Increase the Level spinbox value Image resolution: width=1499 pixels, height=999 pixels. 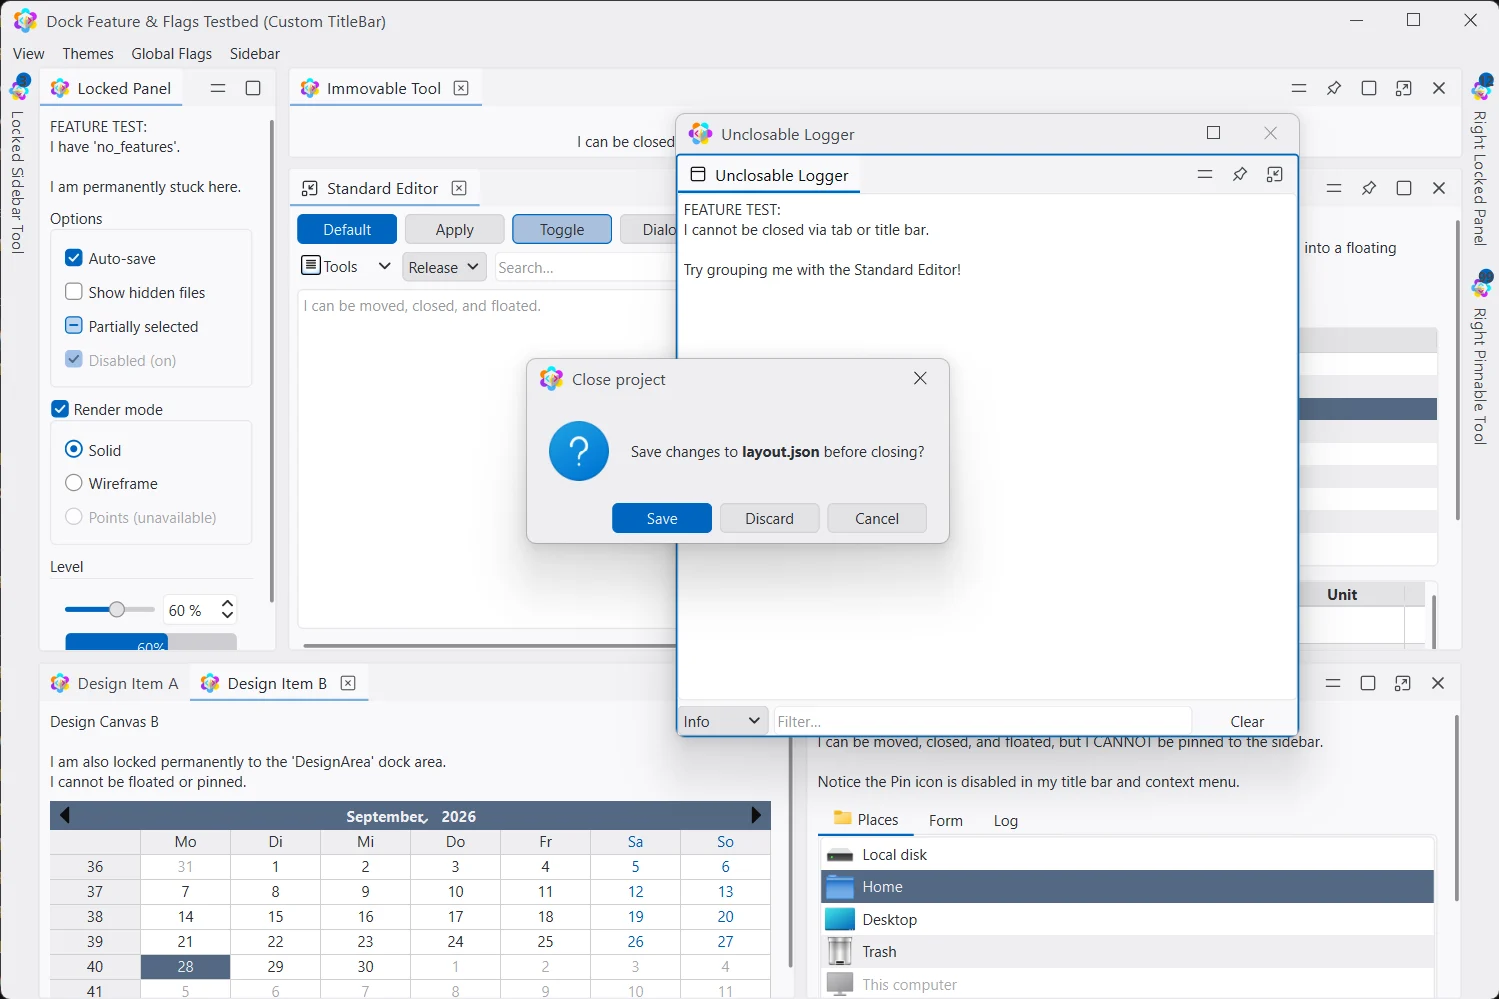228,604
